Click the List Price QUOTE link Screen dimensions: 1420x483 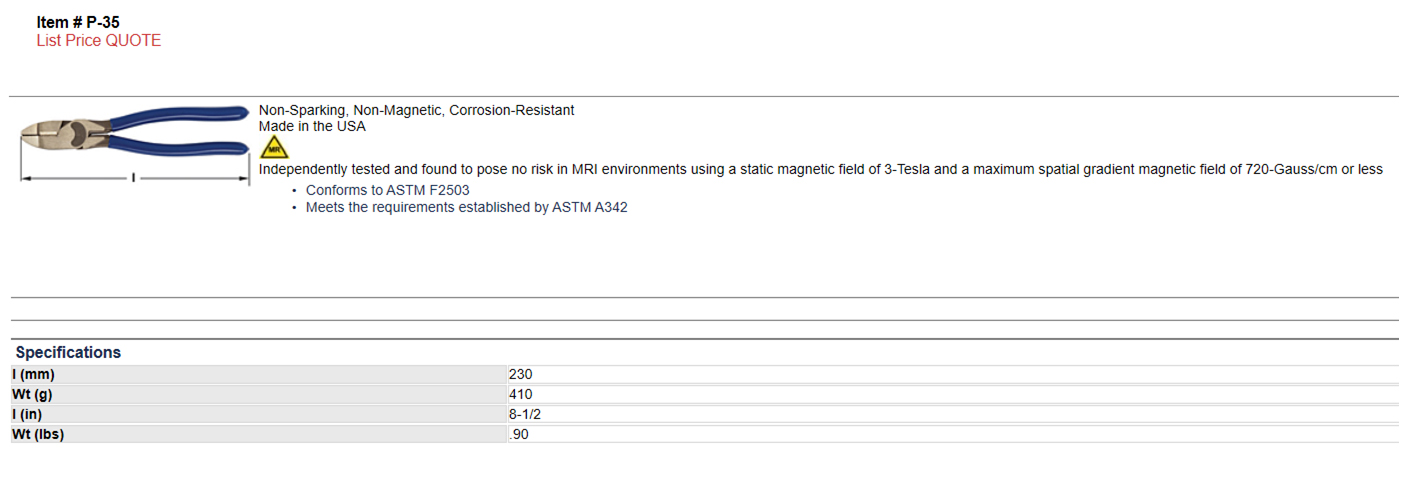(x=98, y=41)
